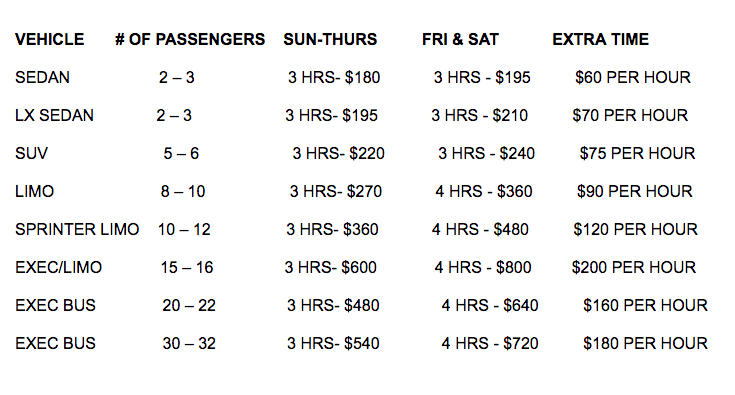Click the SEDAN vehicle name

coord(42,77)
